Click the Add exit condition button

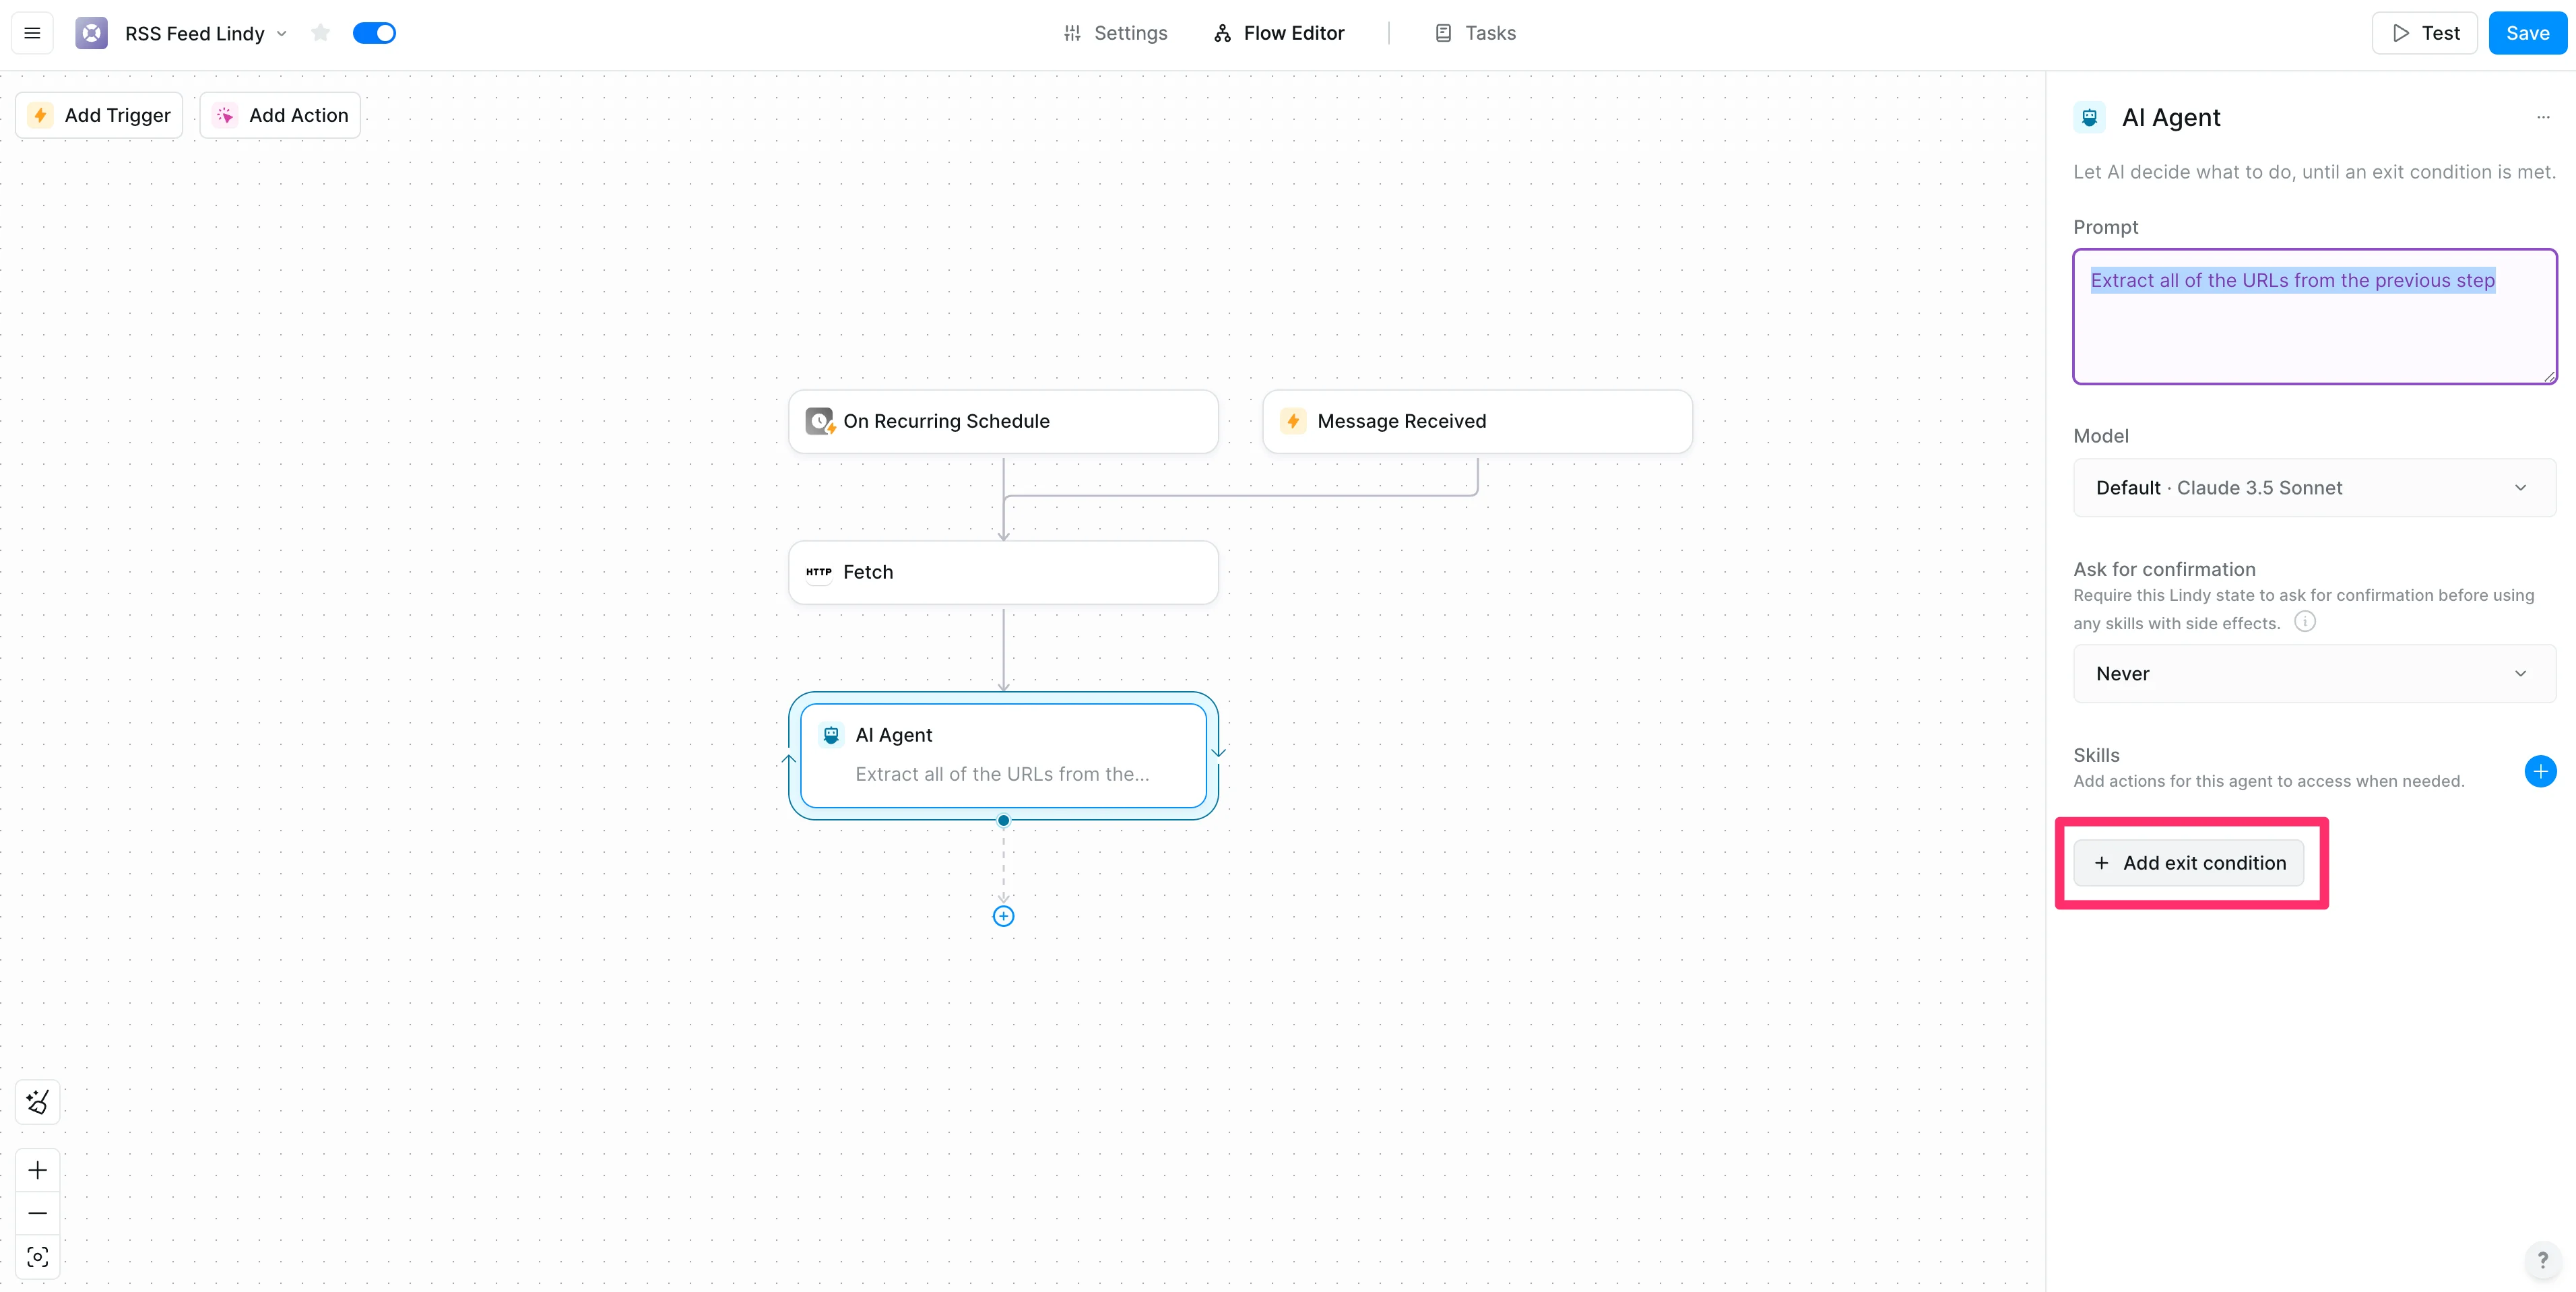[2189, 863]
